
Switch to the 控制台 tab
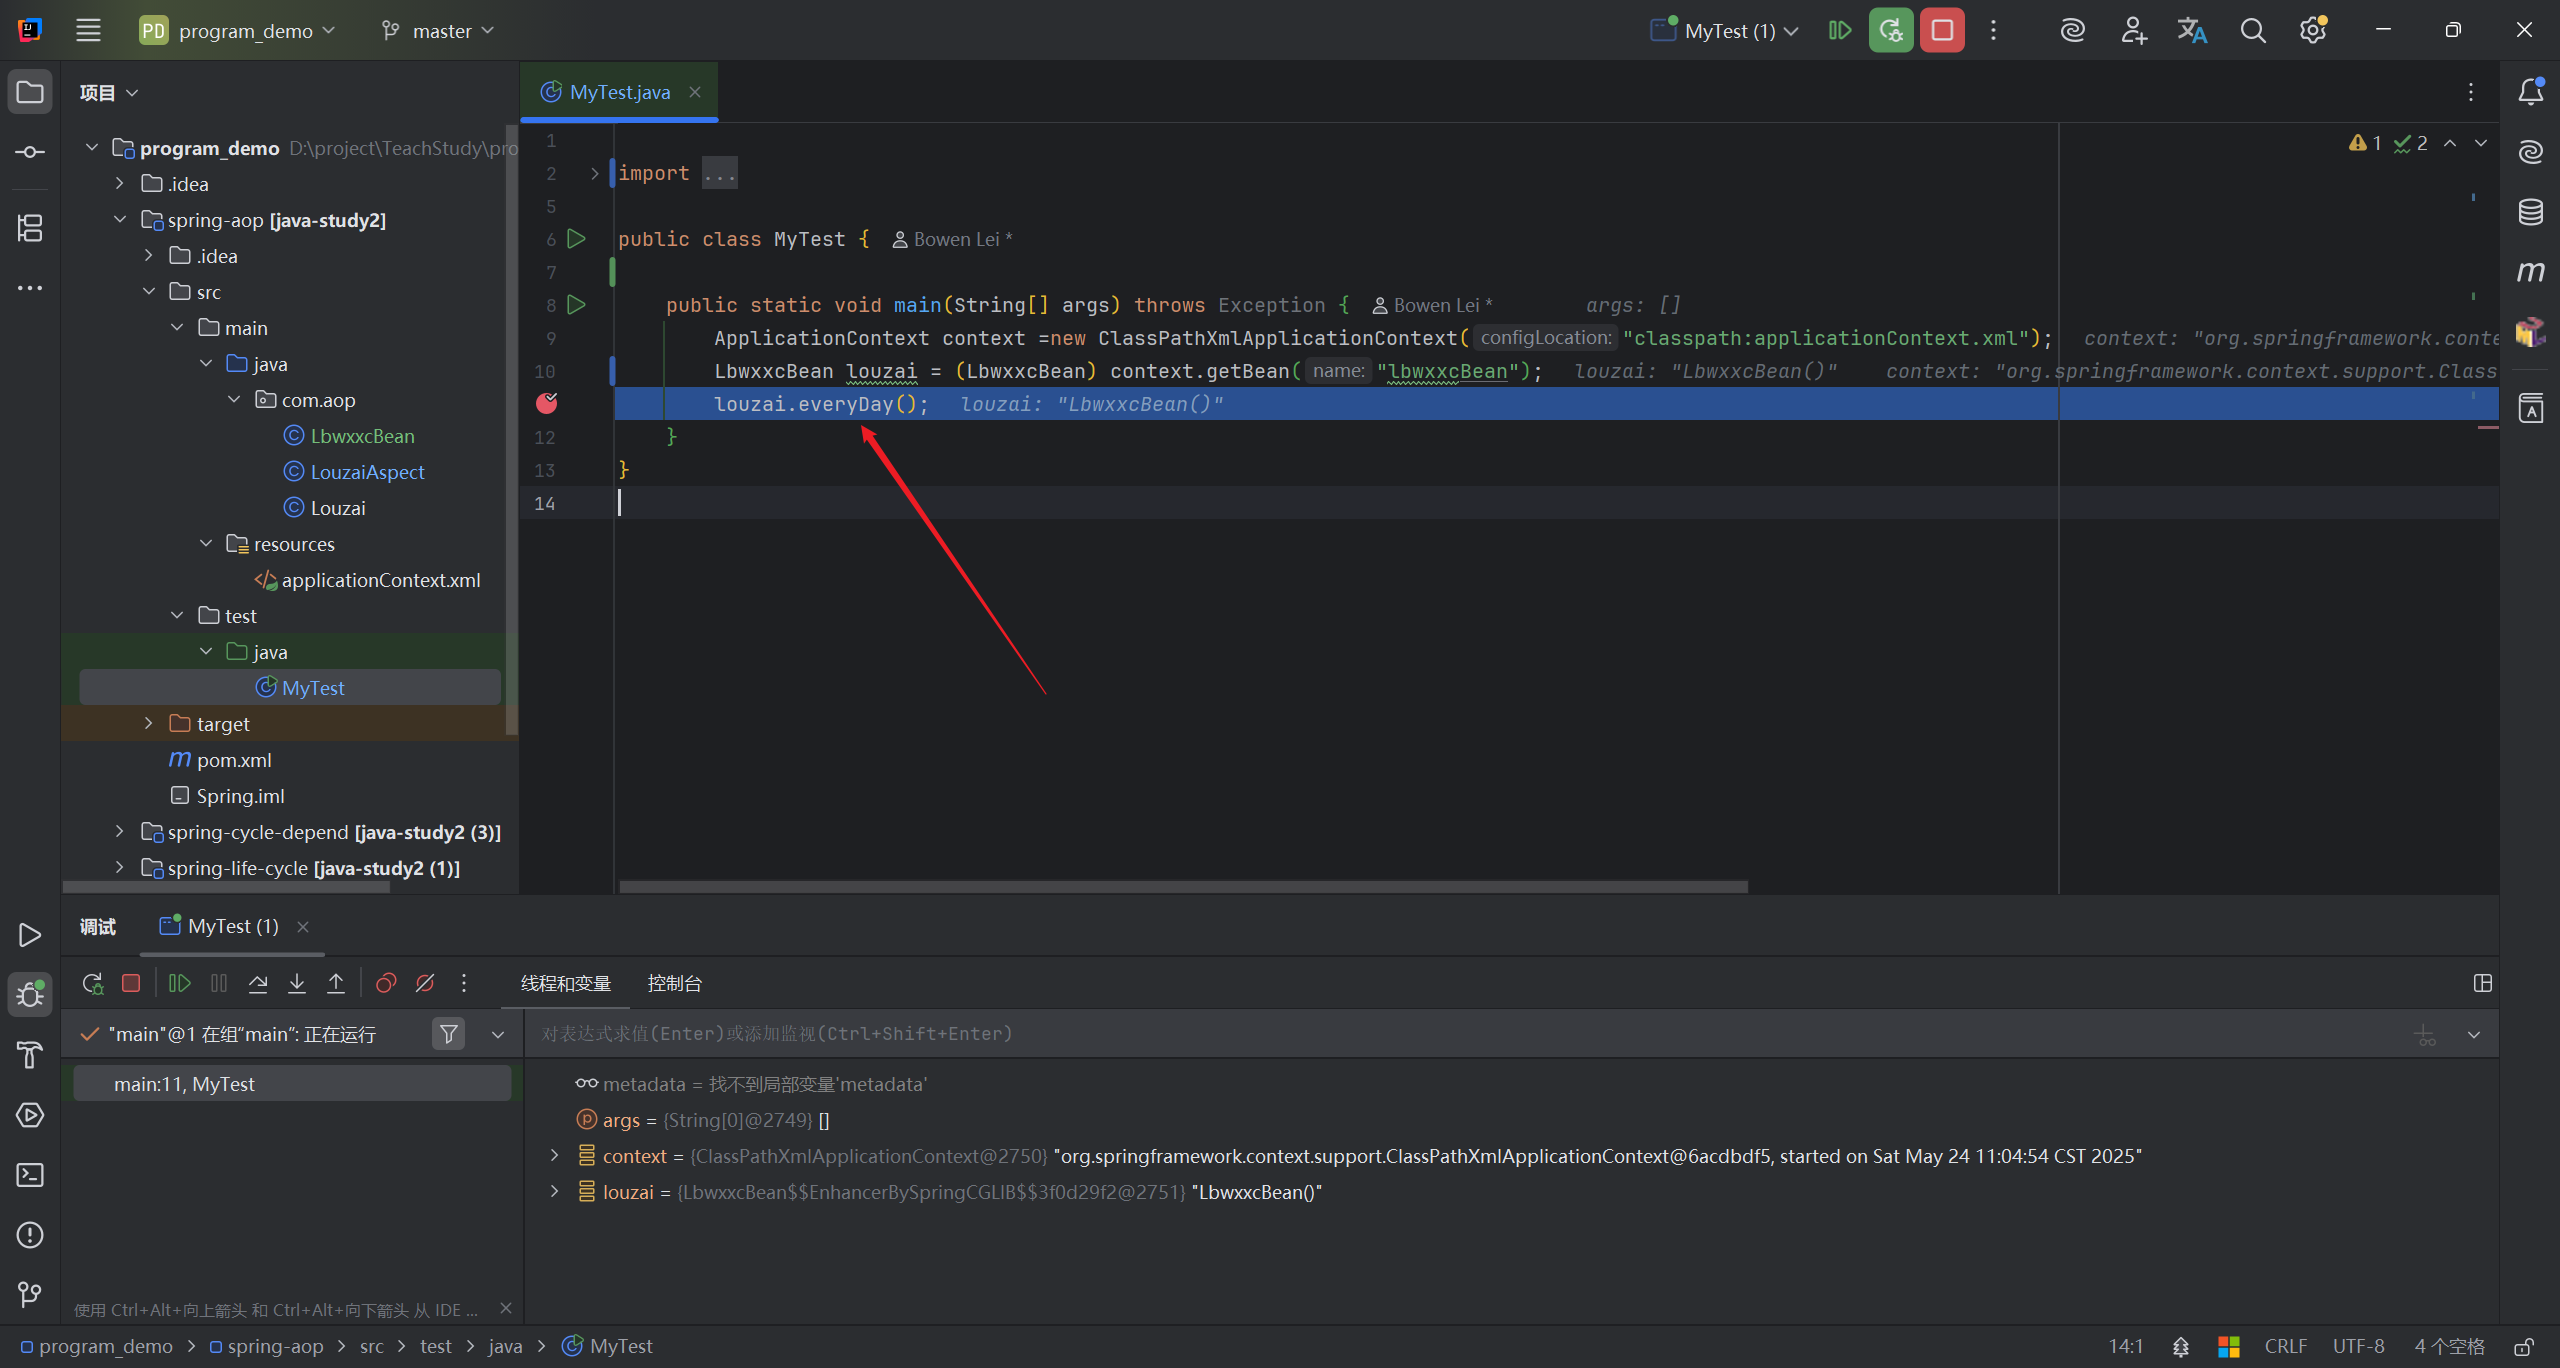[x=674, y=983]
